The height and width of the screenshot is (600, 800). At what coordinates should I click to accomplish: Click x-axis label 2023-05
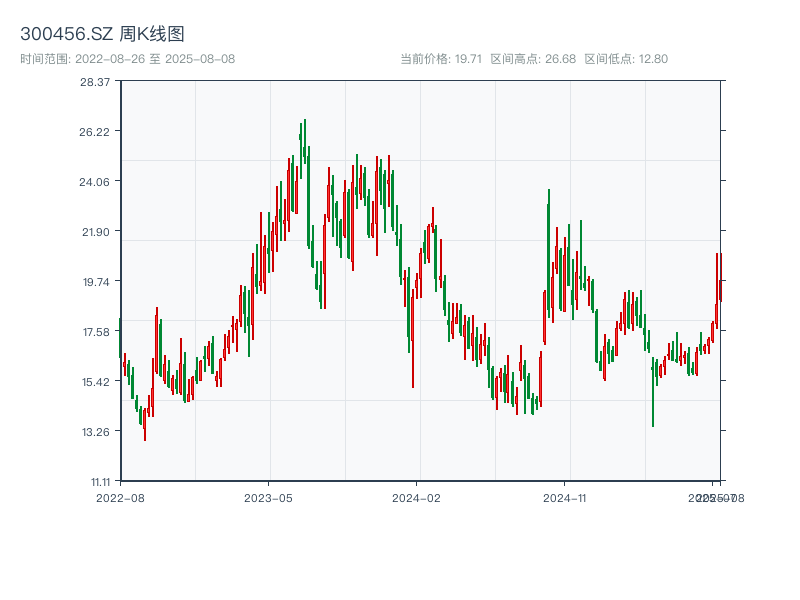click(268, 498)
